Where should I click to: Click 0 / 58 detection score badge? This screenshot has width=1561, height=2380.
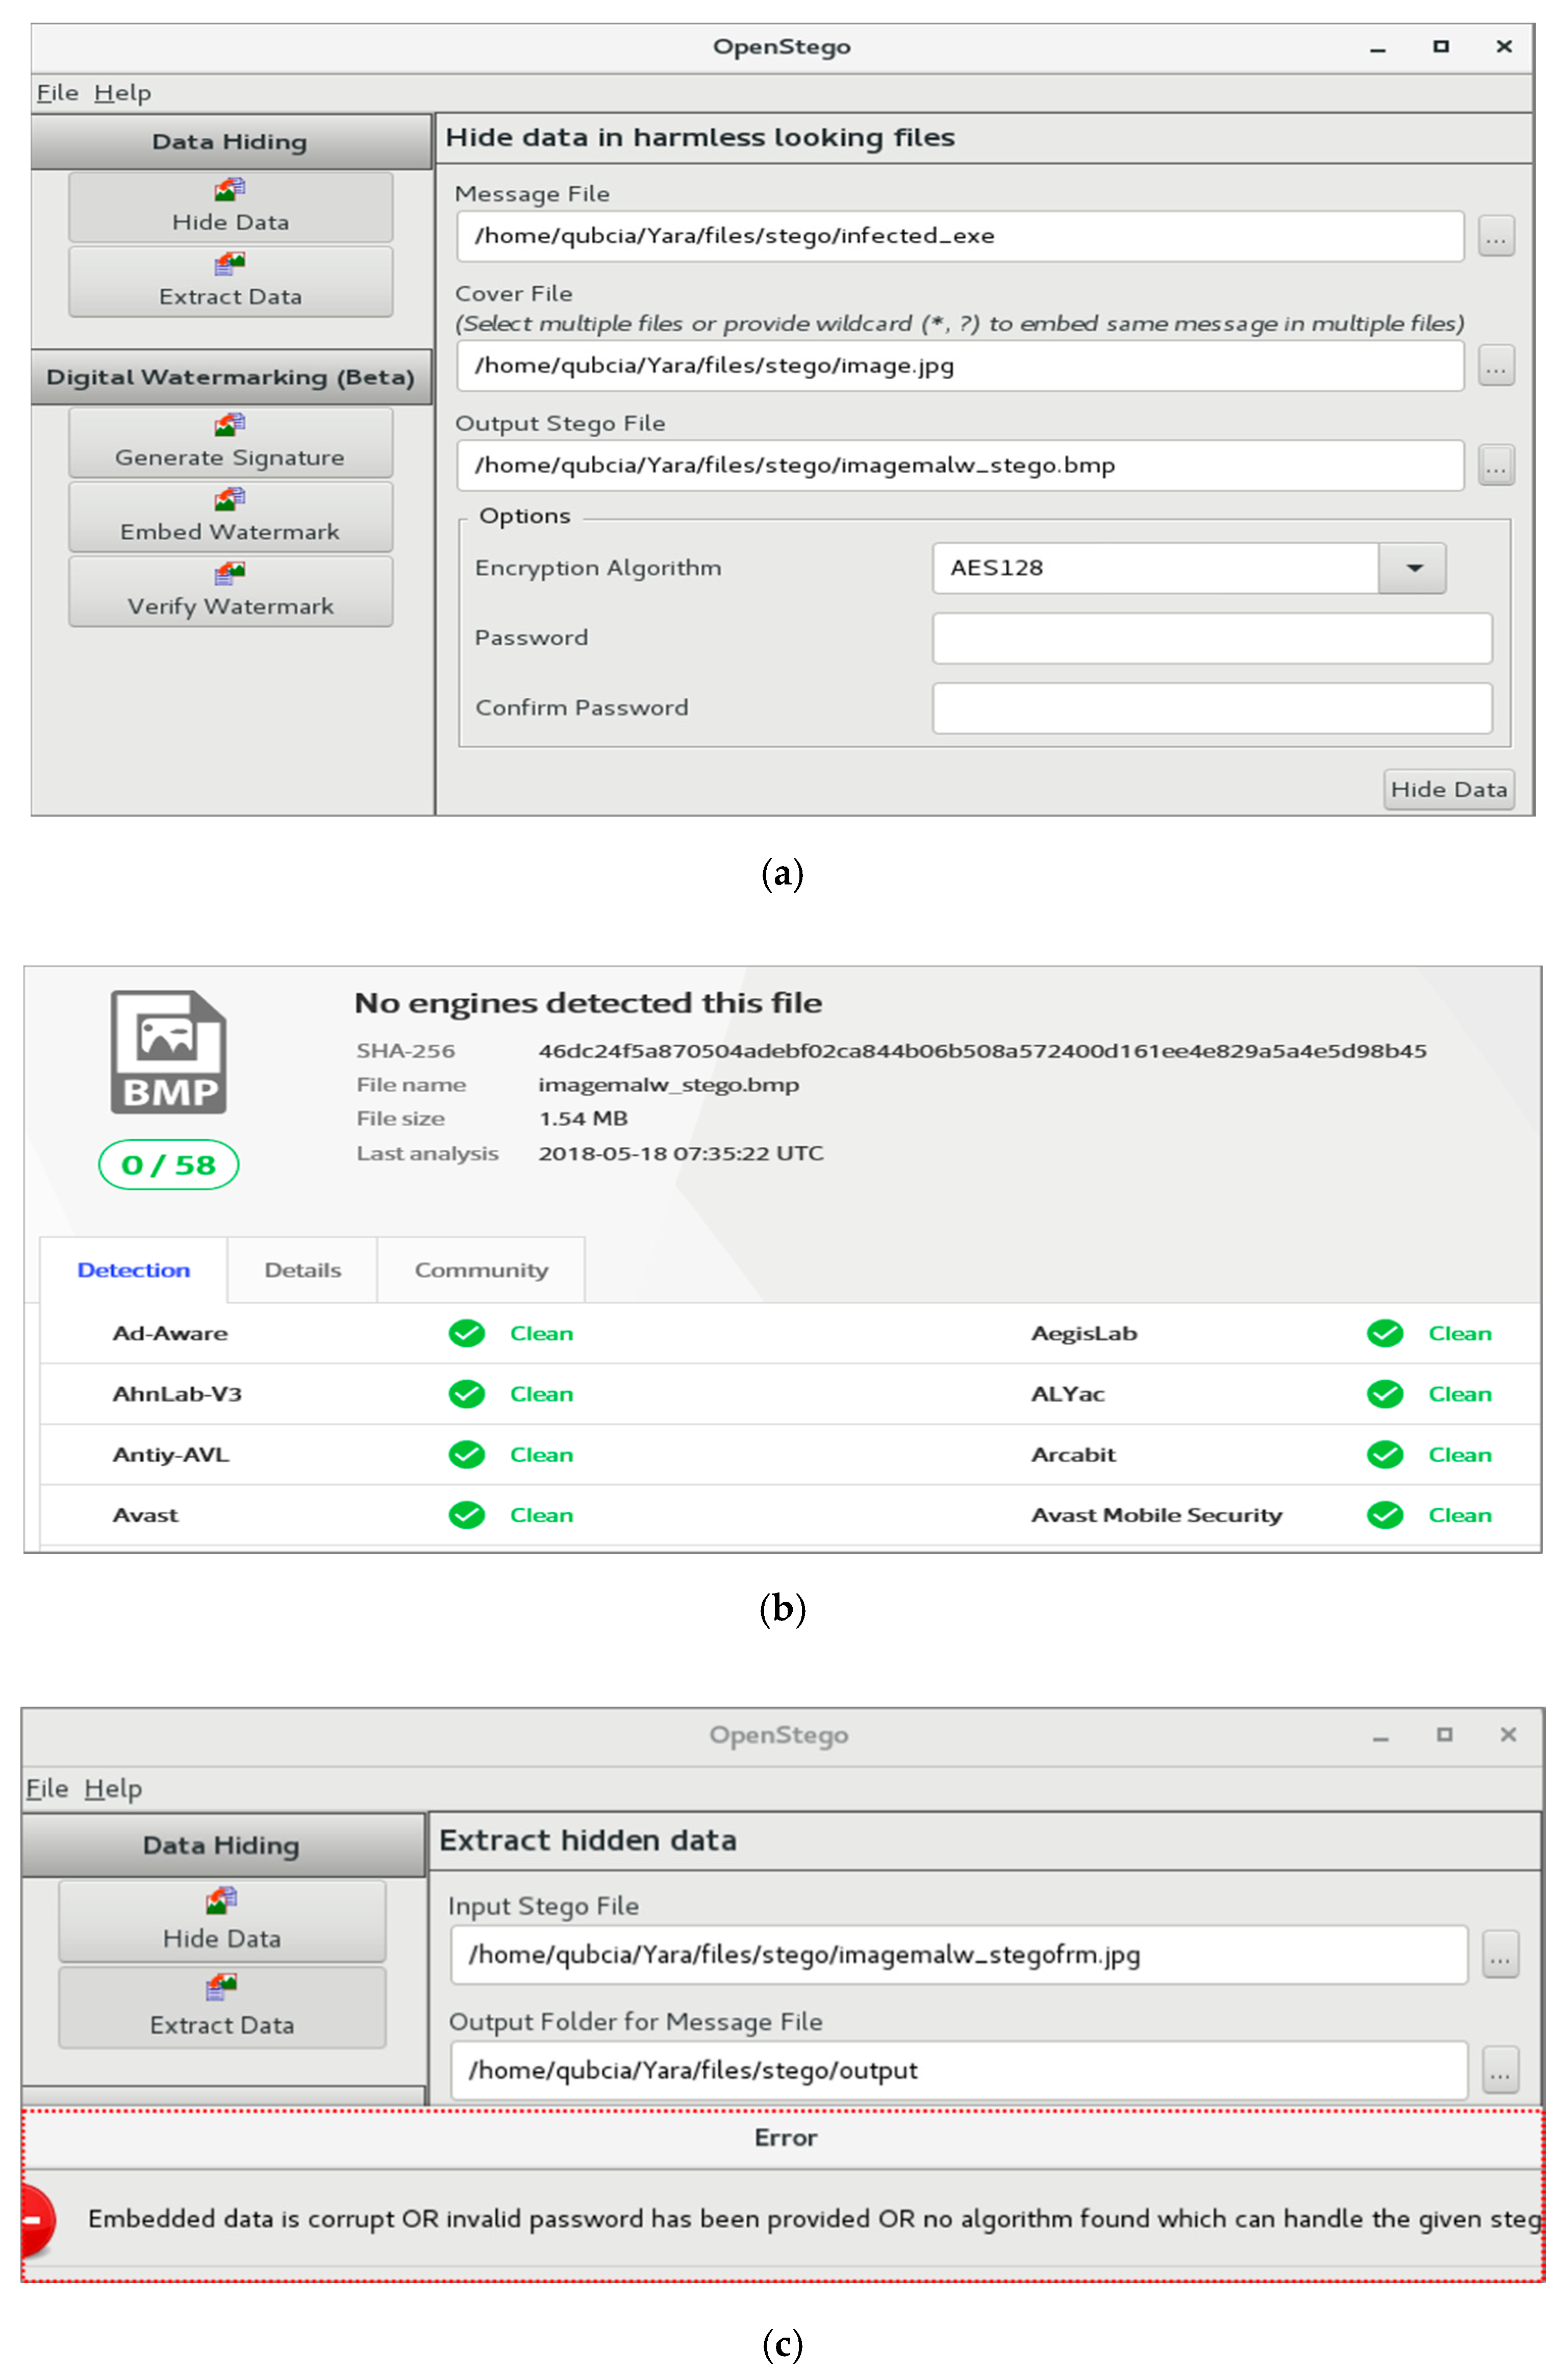pos(168,1165)
